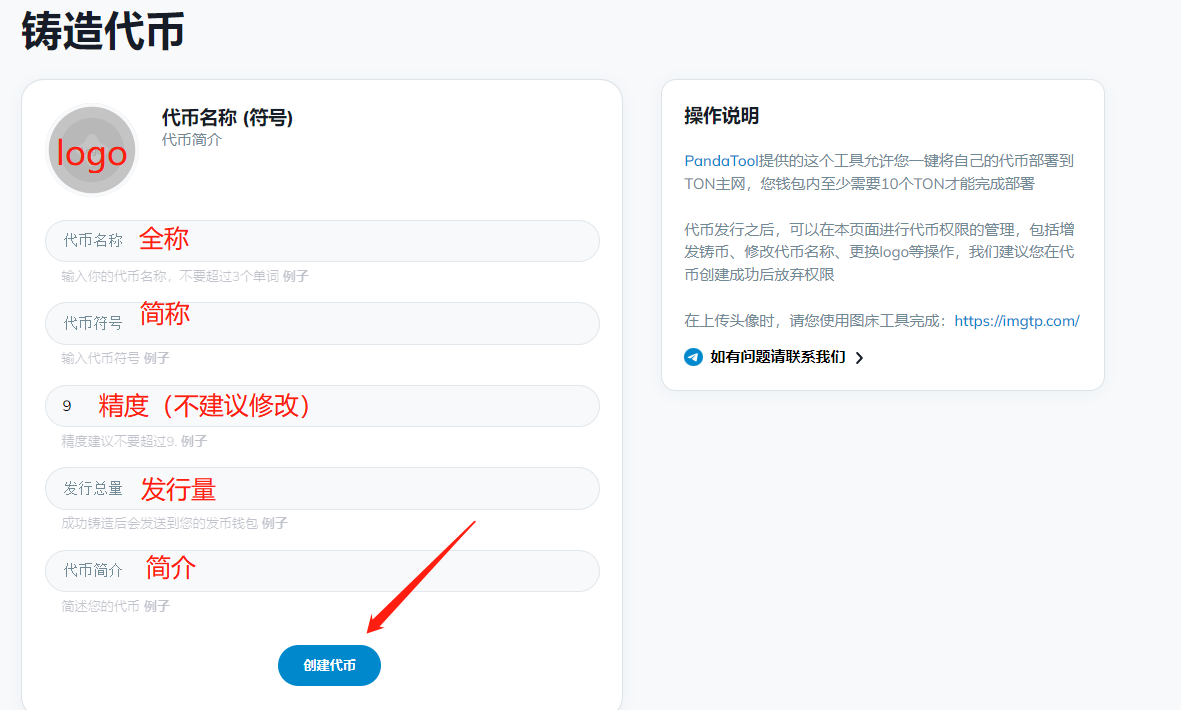Click the 例子 link under 输入代币符号

point(157,358)
